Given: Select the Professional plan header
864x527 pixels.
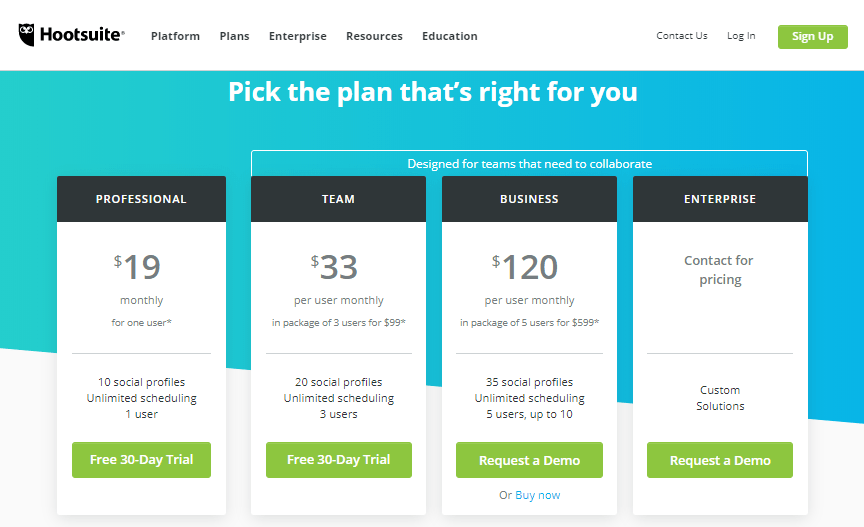Looking at the screenshot, I should point(141,199).
